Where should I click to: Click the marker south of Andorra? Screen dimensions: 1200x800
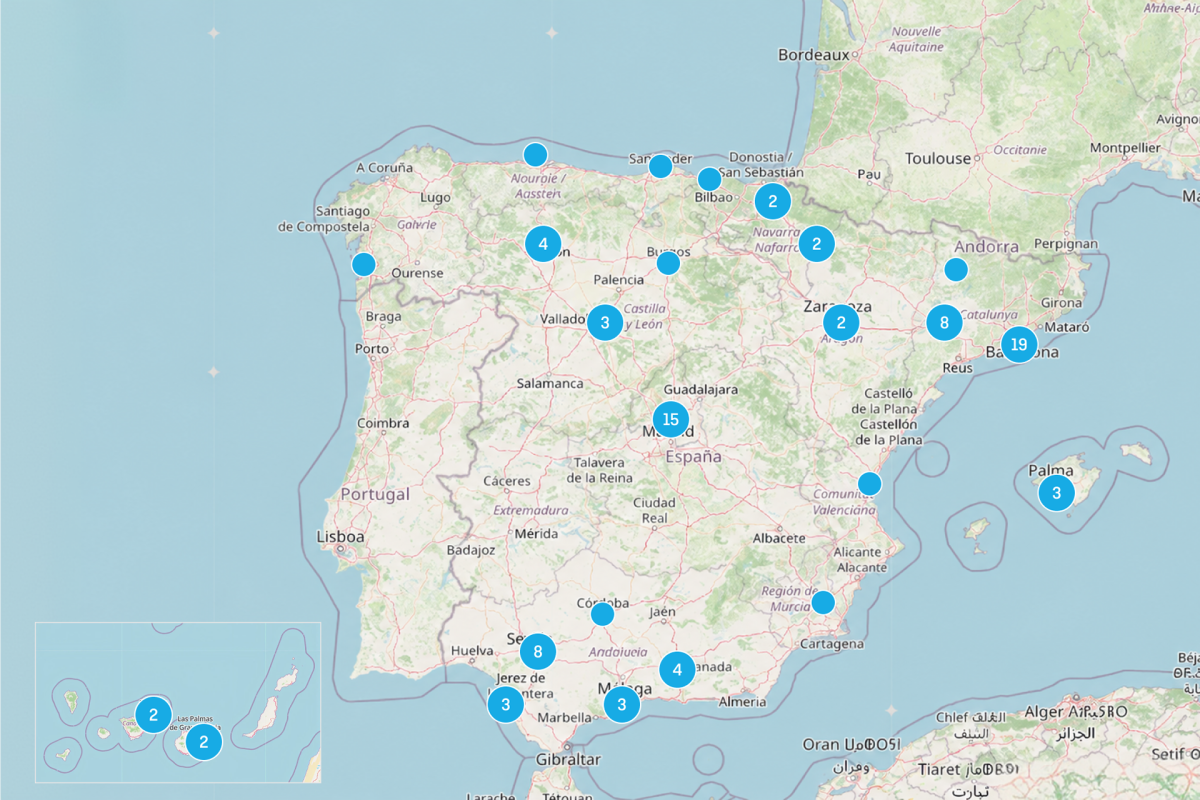(956, 269)
